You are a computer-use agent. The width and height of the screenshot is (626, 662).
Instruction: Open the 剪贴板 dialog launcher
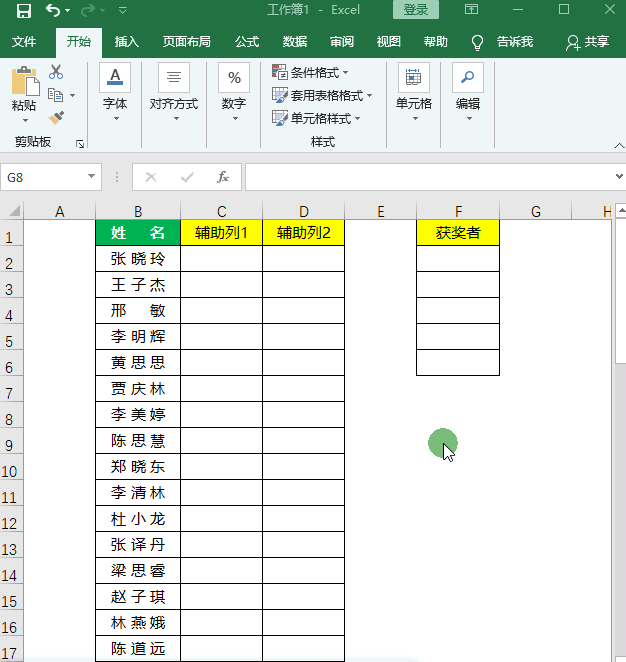pyautogui.click(x=80, y=144)
